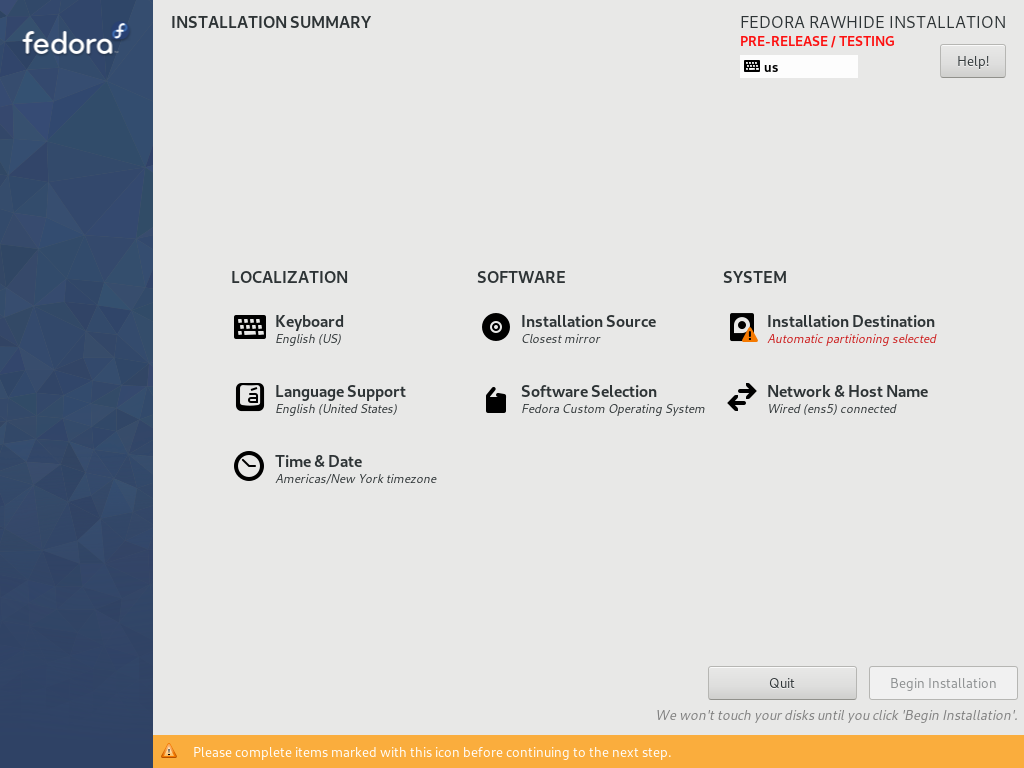This screenshot has height=768, width=1024.
Task: Click the "We won't touch your disks" note
Action: point(837,715)
